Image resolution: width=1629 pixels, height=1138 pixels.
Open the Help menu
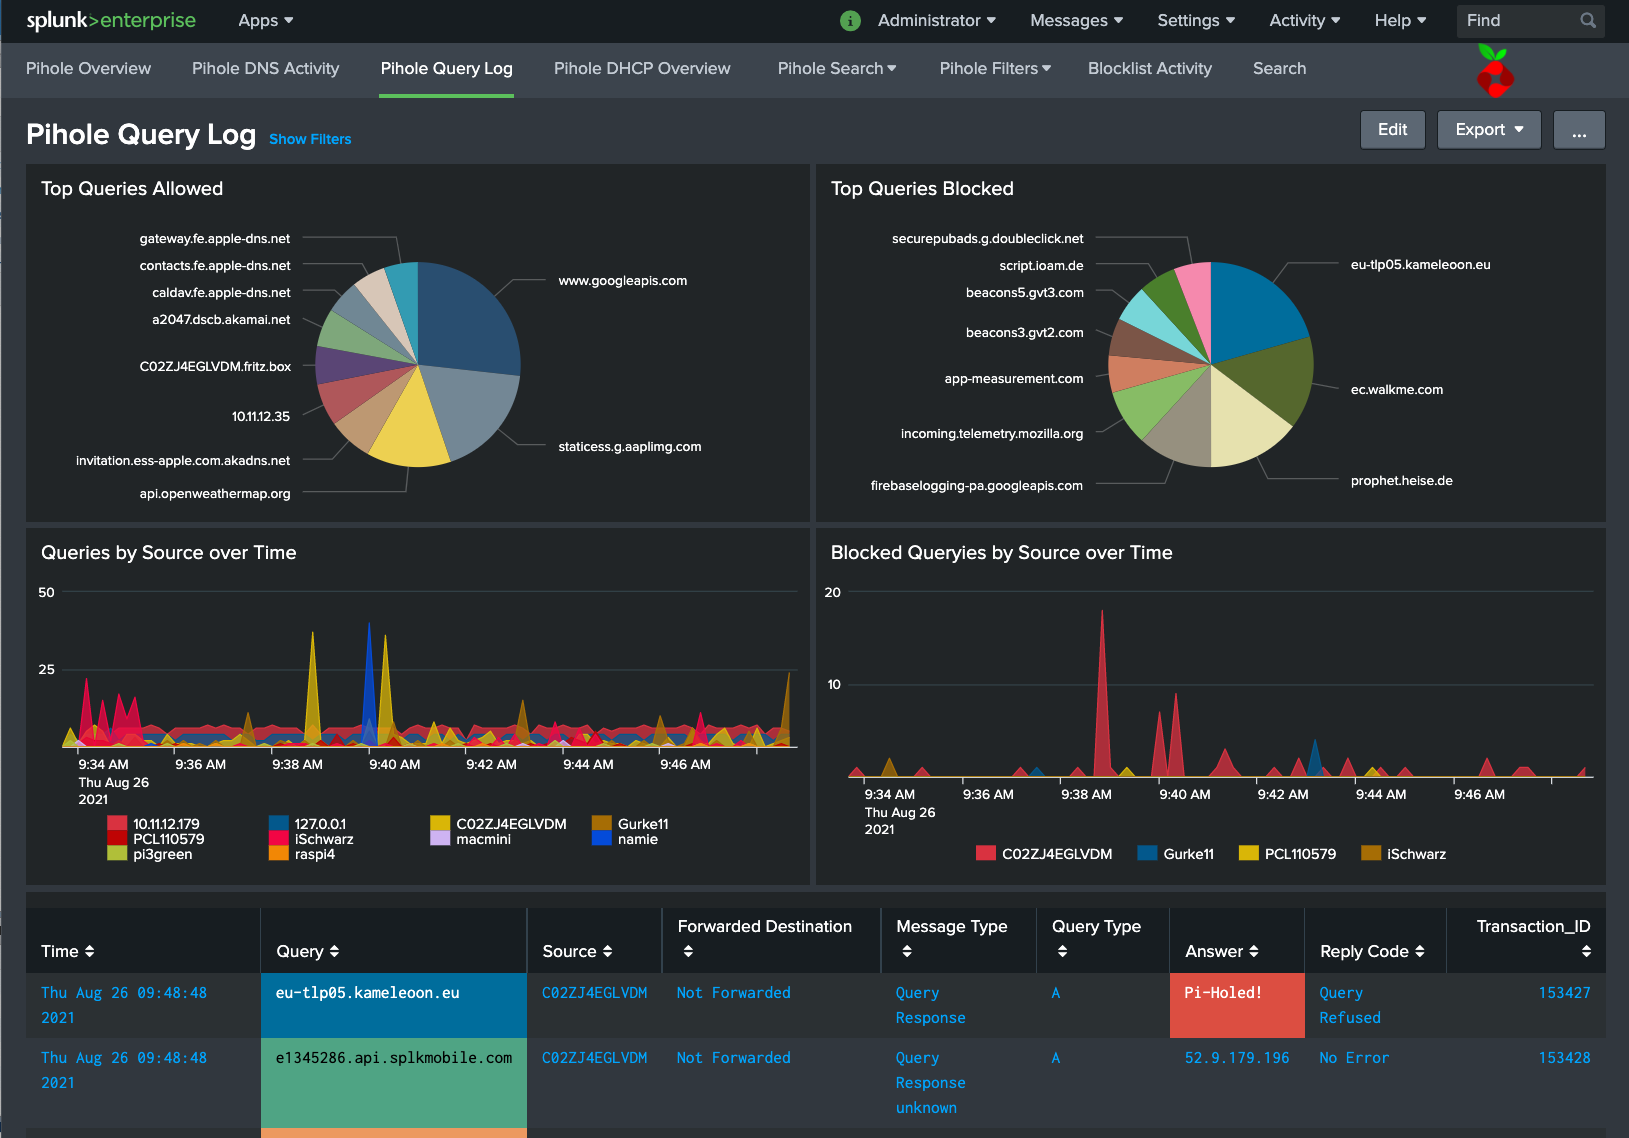1400,20
